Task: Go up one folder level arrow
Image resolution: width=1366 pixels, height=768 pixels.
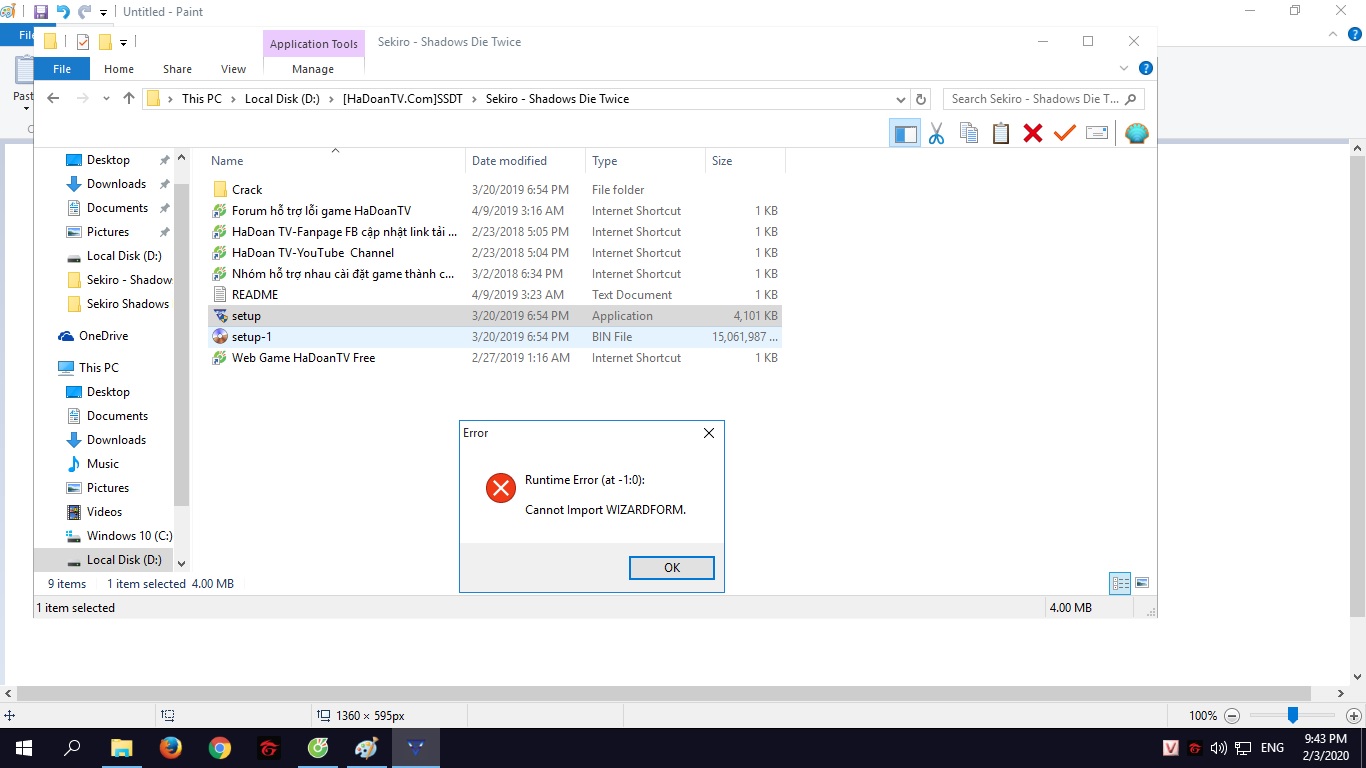Action: point(128,98)
